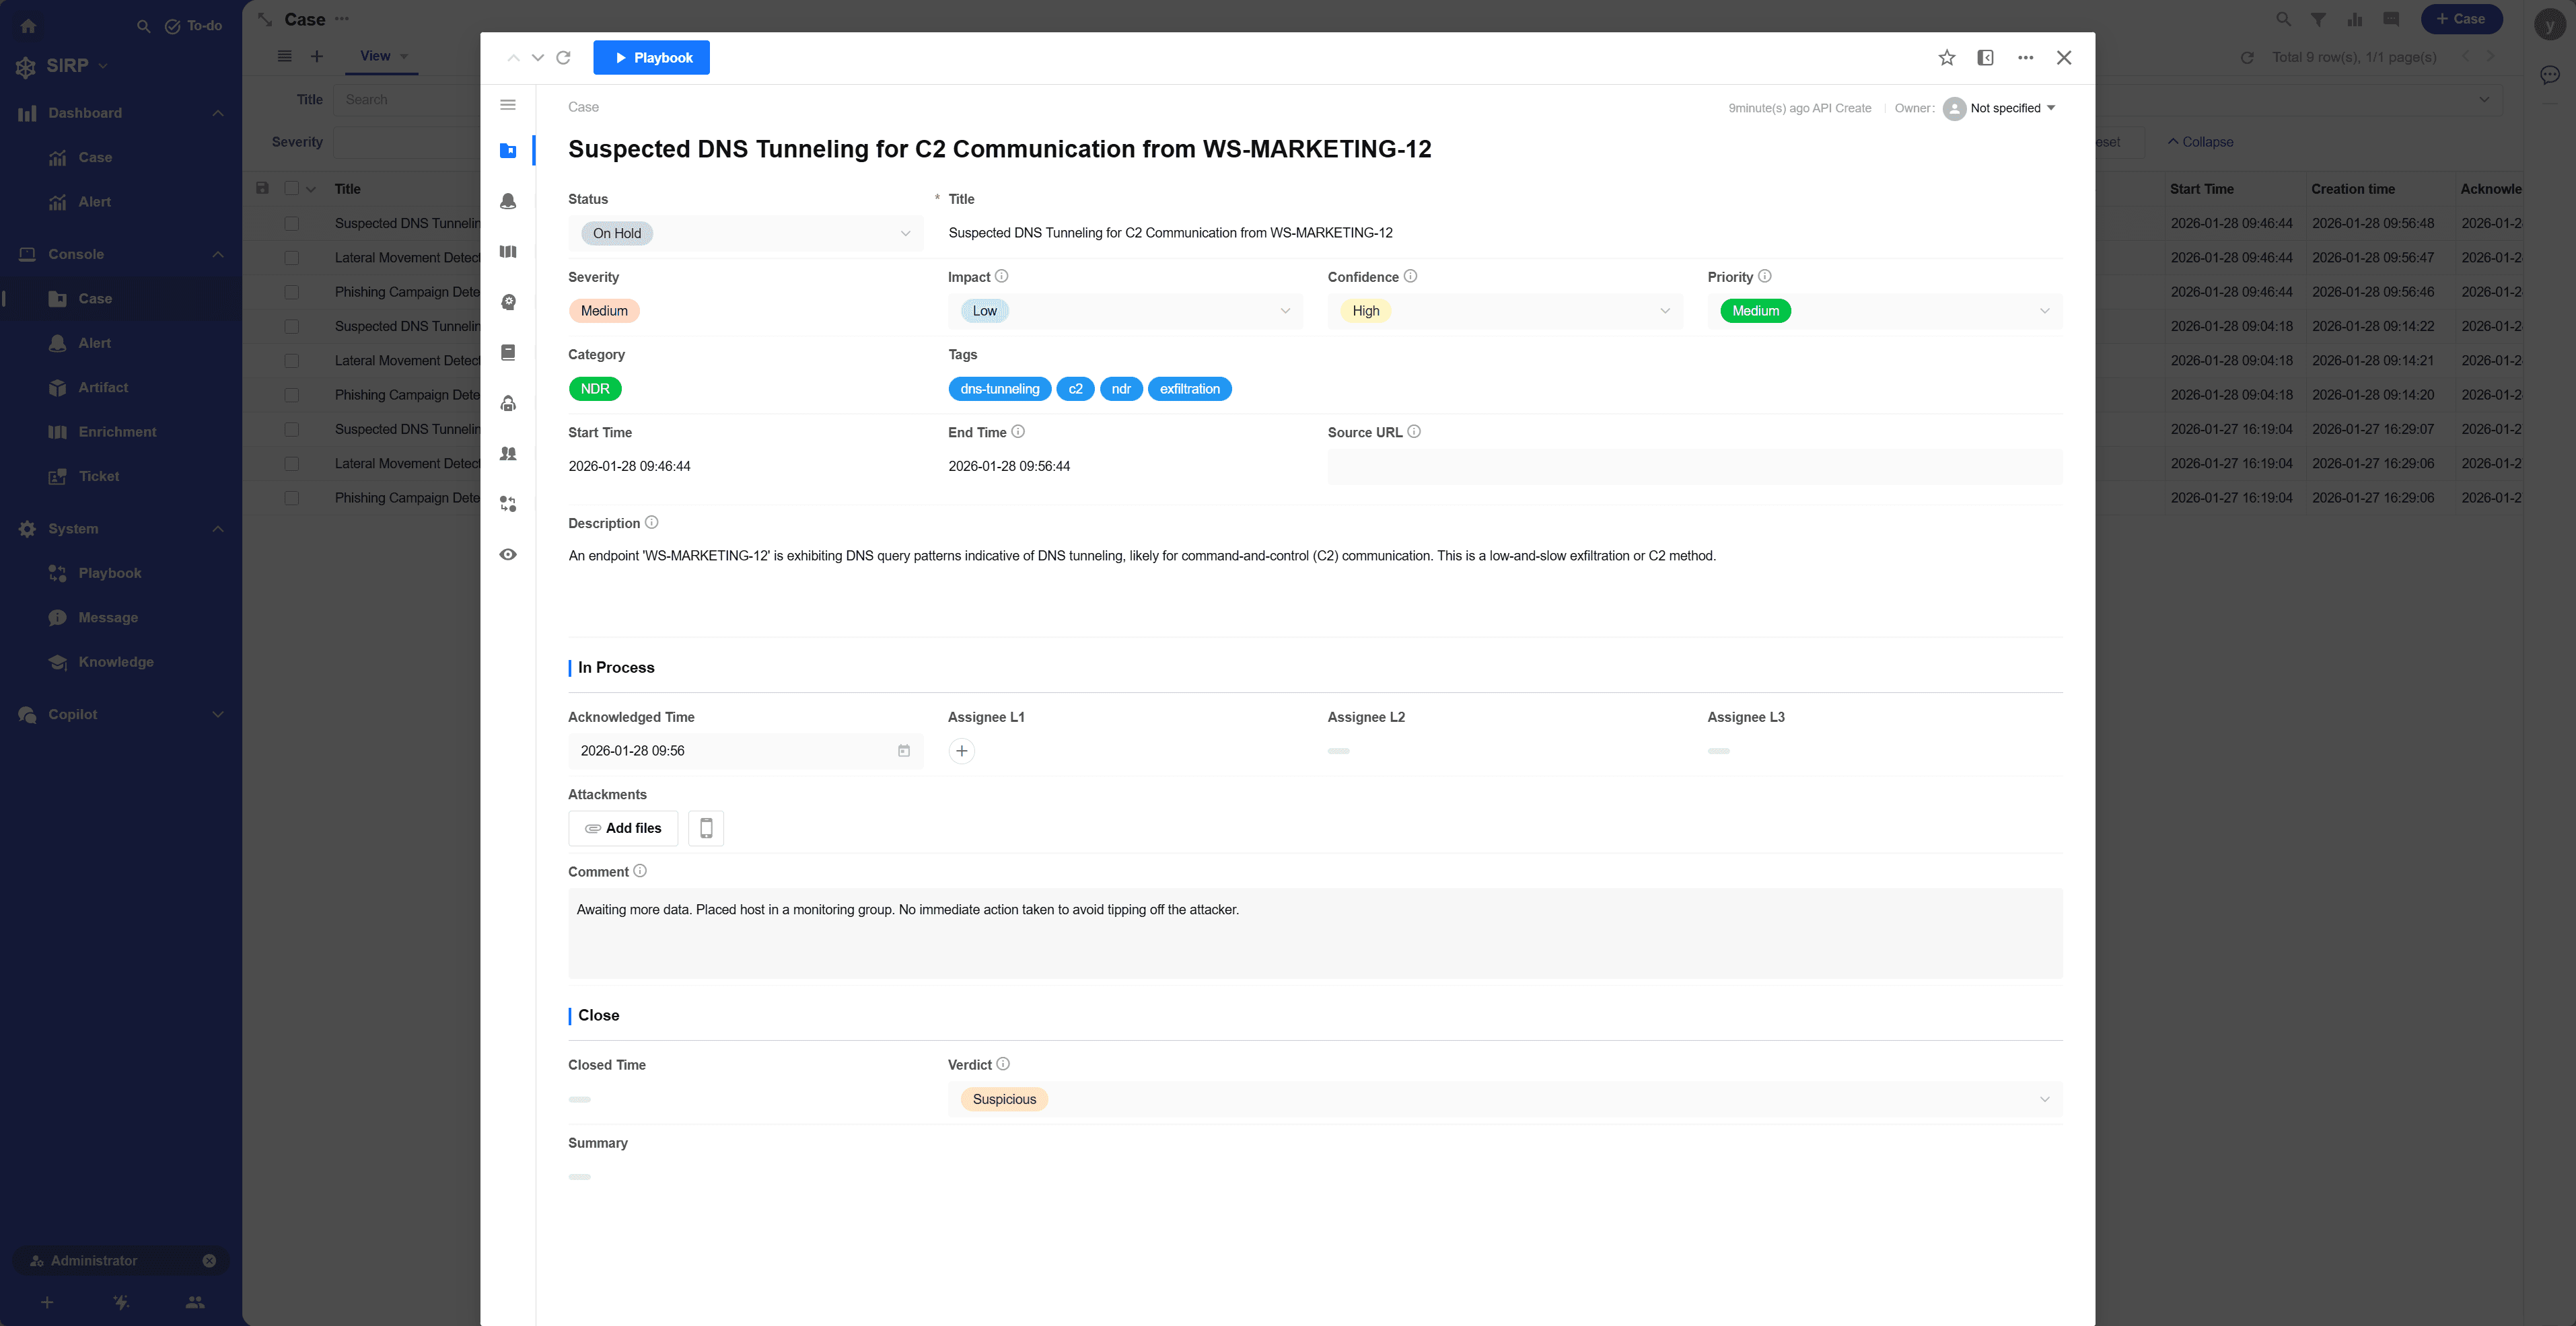Image resolution: width=2576 pixels, height=1326 pixels.
Task: Check the last Phishing Campaign row checkbox
Action: [x=291, y=498]
